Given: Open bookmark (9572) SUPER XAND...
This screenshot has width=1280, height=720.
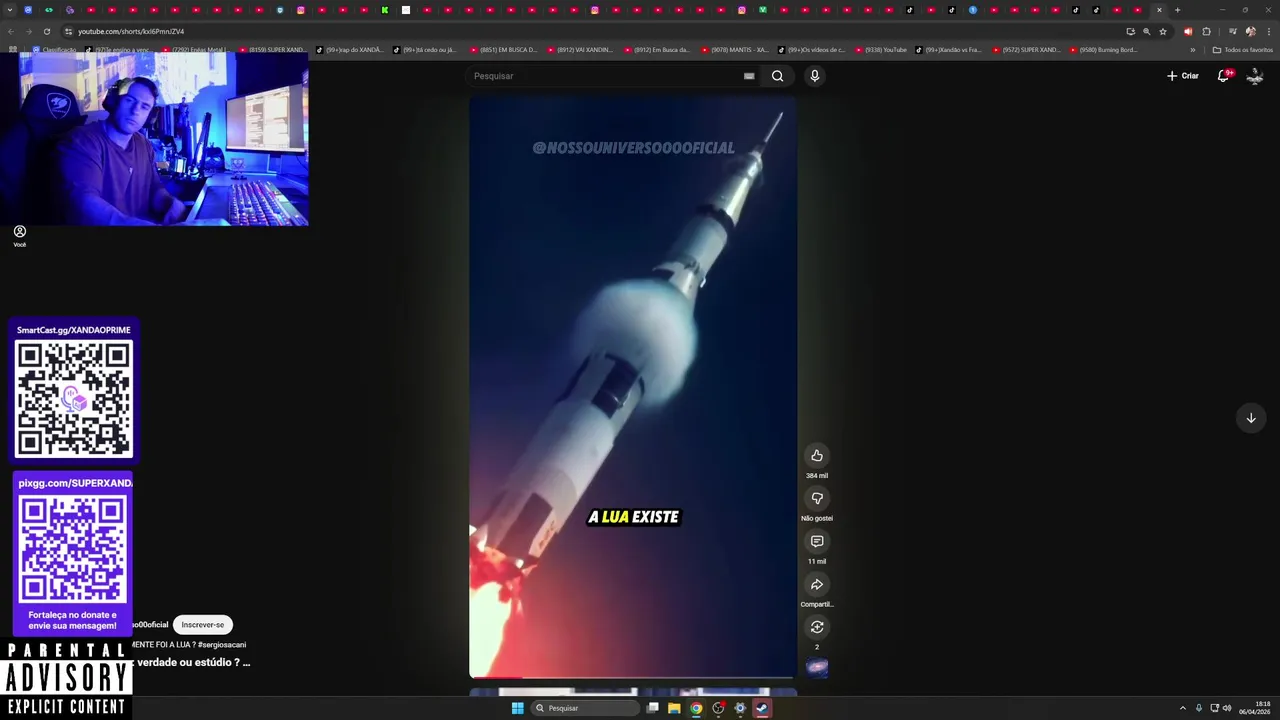Looking at the screenshot, I should click(x=1027, y=50).
